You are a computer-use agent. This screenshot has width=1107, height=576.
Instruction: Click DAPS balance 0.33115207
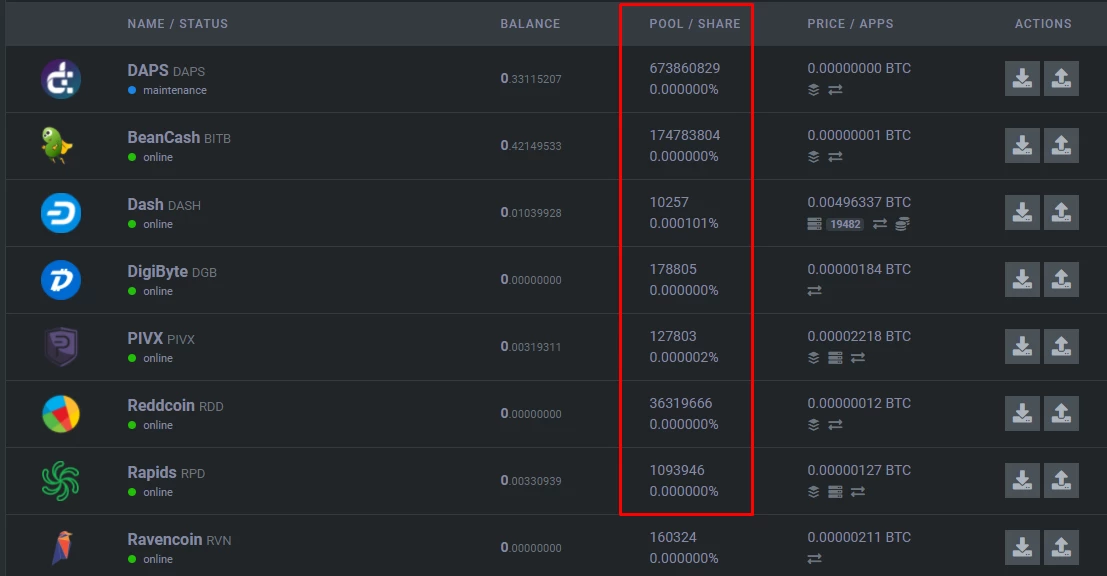click(x=531, y=78)
